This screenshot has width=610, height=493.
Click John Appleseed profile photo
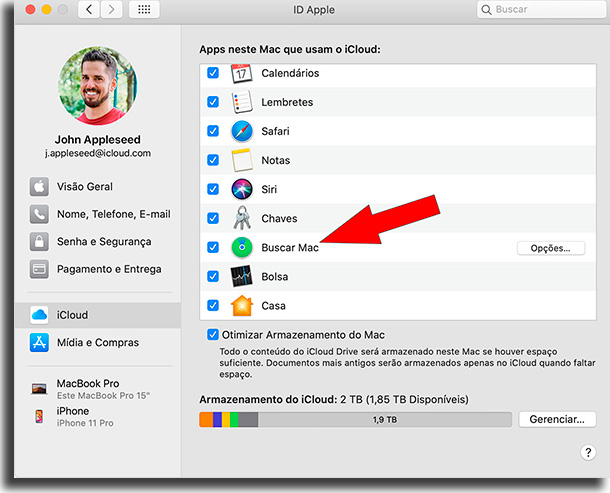coord(98,85)
